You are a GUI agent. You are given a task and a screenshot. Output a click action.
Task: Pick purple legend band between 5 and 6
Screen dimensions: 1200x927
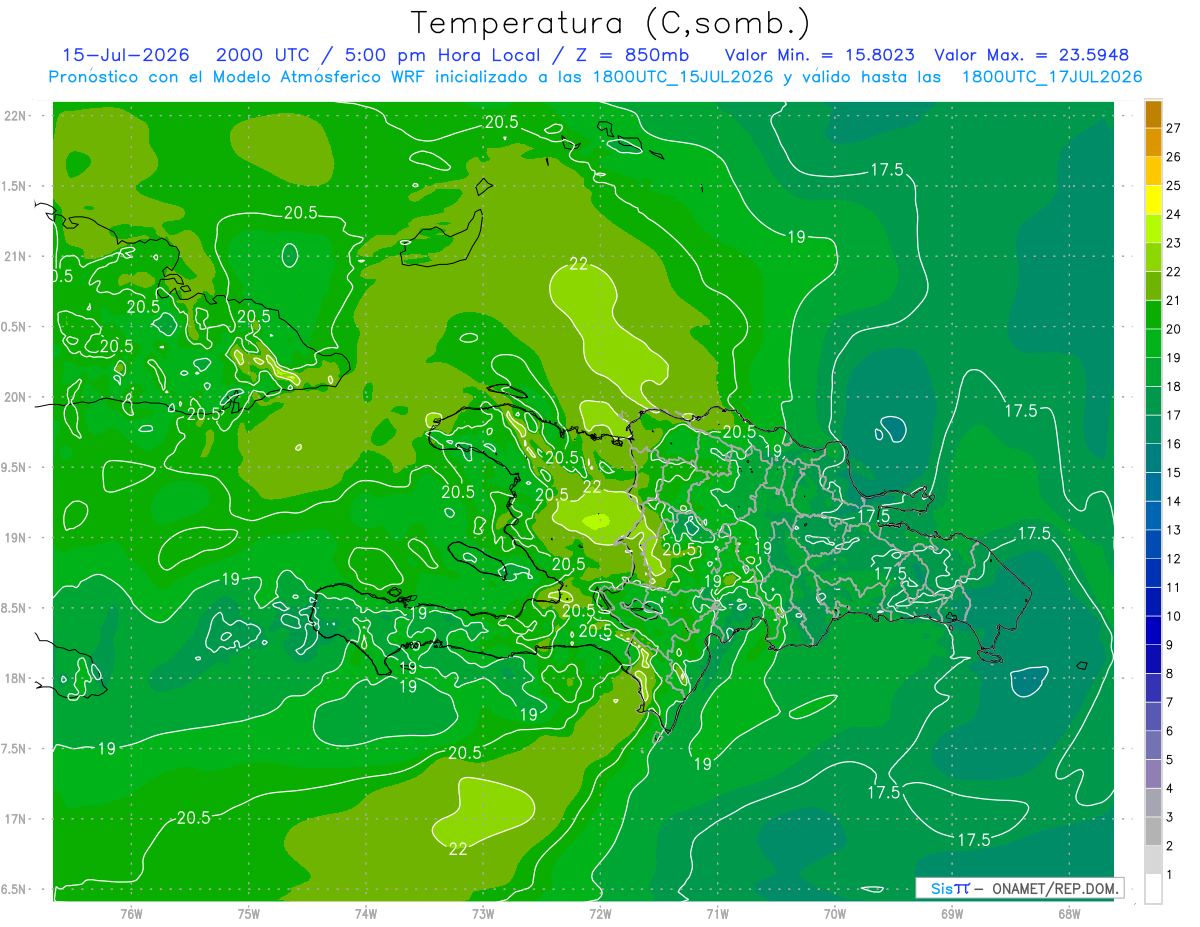tap(1153, 745)
